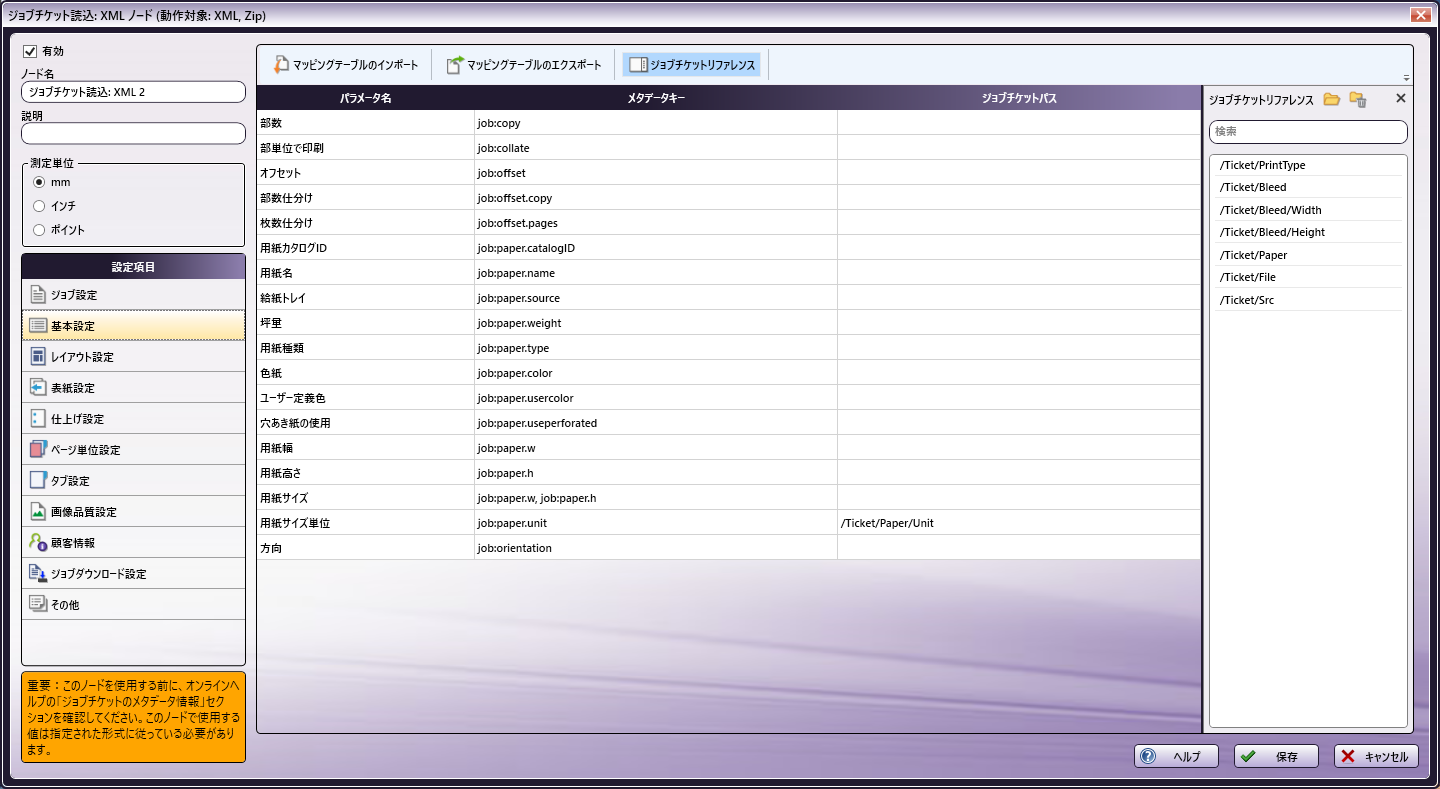Viewport: 1440px width, 789px height.
Task: Click the 画像品質設定 picture icon
Action: 38,512
